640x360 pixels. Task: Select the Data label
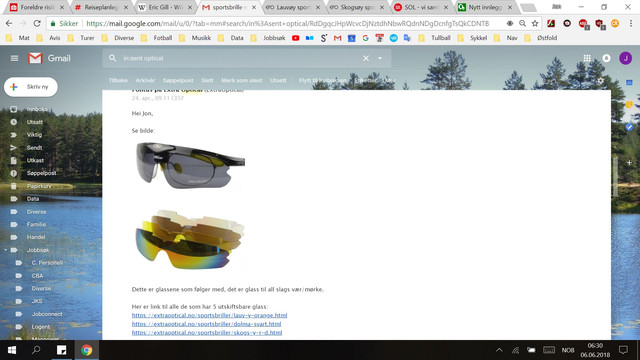click(x=33, y=199)
